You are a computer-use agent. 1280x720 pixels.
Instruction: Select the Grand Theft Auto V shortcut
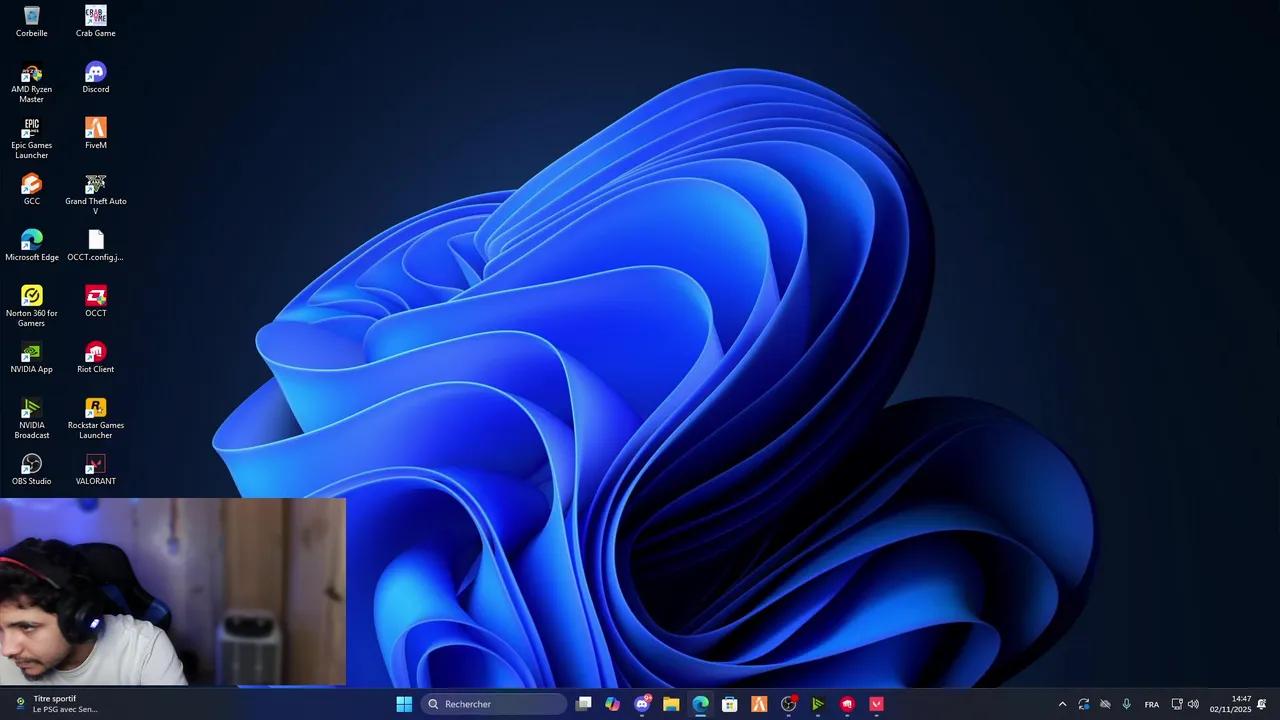tap(95, 185)
